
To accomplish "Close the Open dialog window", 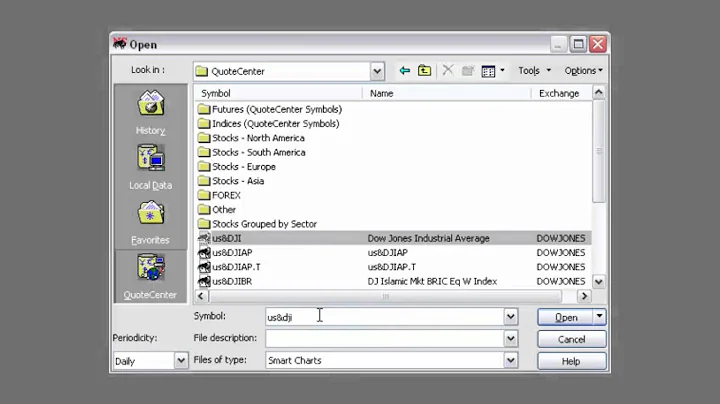I will tap(598, 44).
